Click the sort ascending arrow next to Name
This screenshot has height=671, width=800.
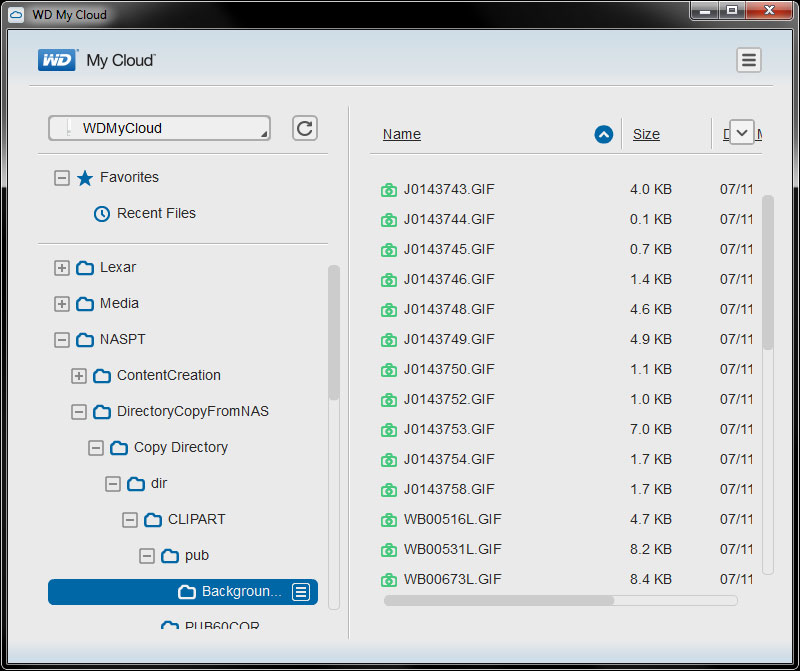pos(604,134)
